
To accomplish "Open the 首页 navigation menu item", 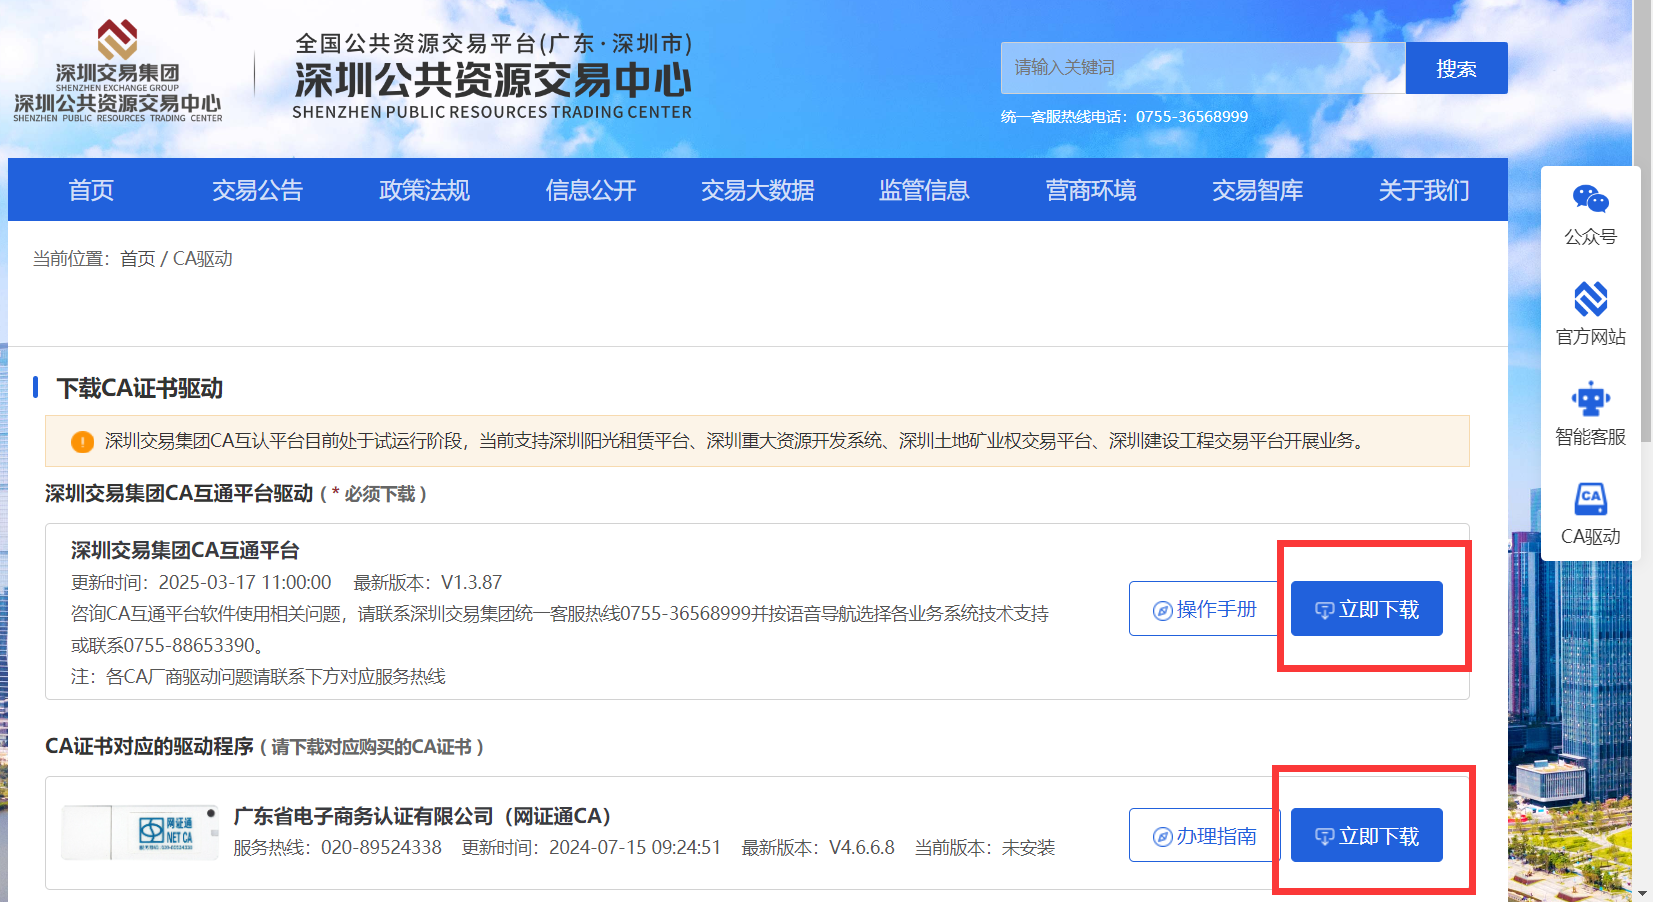I will click(x=91, y=190).
